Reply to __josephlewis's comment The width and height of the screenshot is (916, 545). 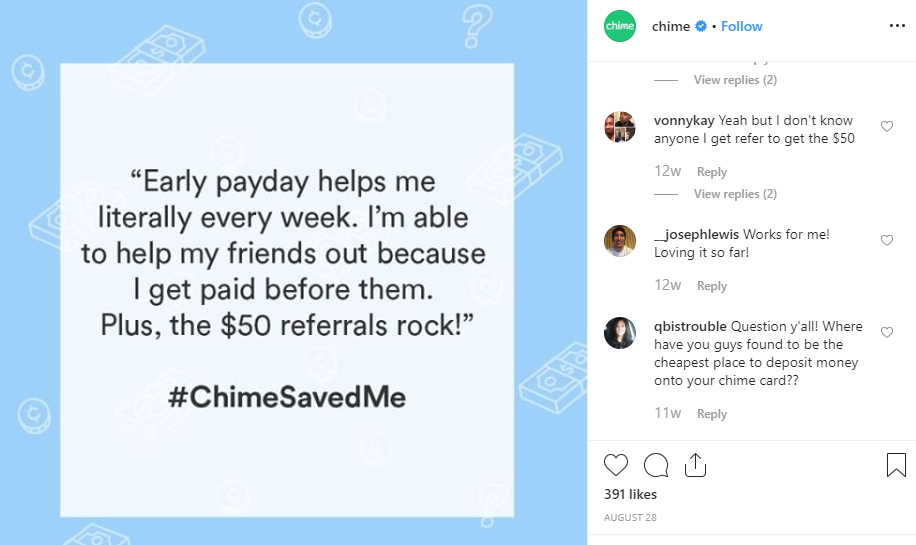pos(712,286)
